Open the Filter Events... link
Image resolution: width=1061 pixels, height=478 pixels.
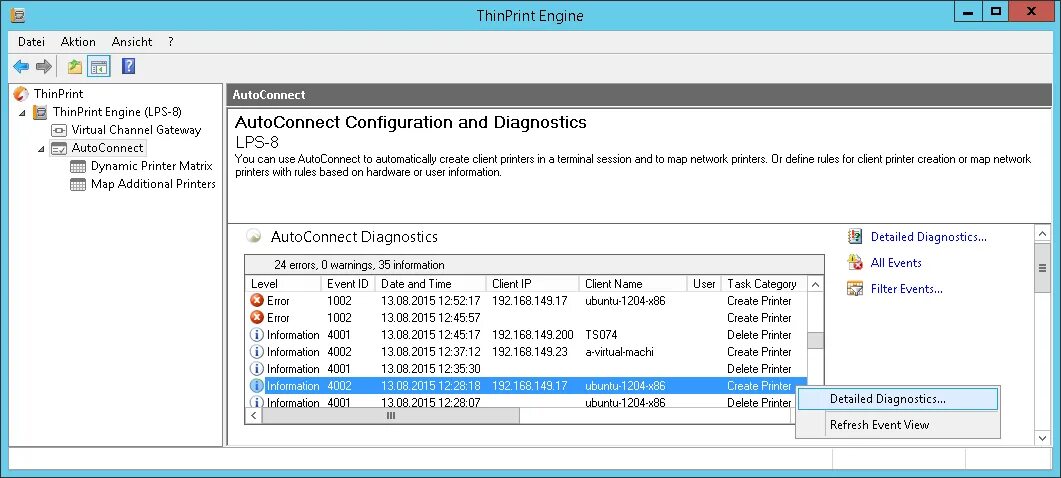(907, 289)
